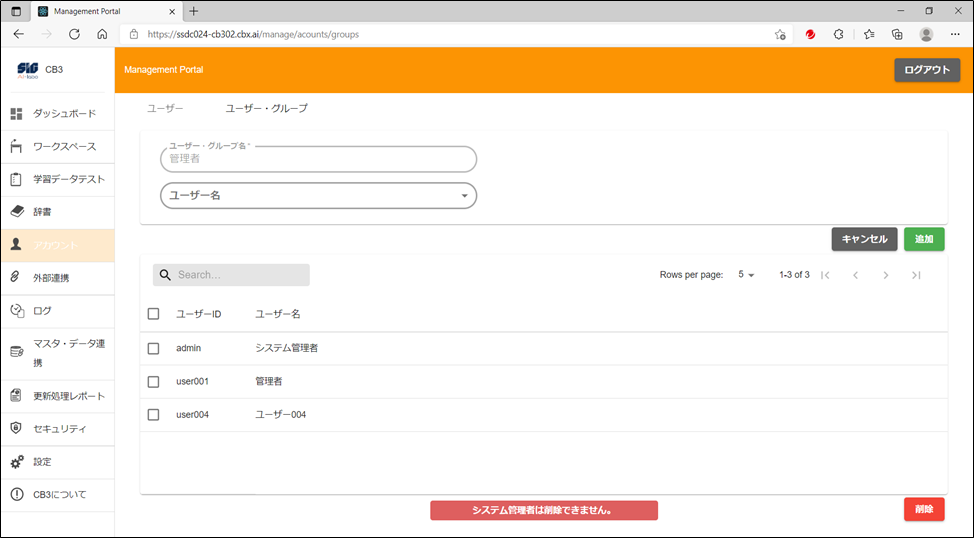This screenshot has height=538, width=974.
Task: Select the 辞書 dictionary book icon
Action: (x=16, y=212)
